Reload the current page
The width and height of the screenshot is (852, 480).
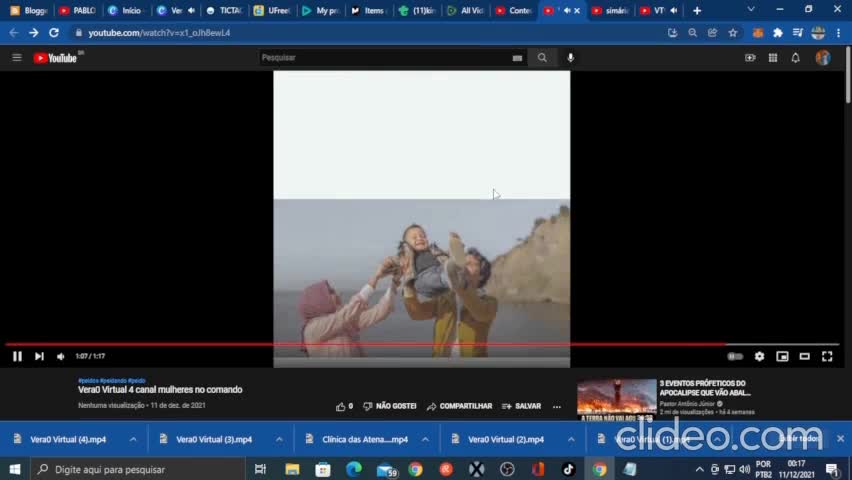(x=54, y=33)
